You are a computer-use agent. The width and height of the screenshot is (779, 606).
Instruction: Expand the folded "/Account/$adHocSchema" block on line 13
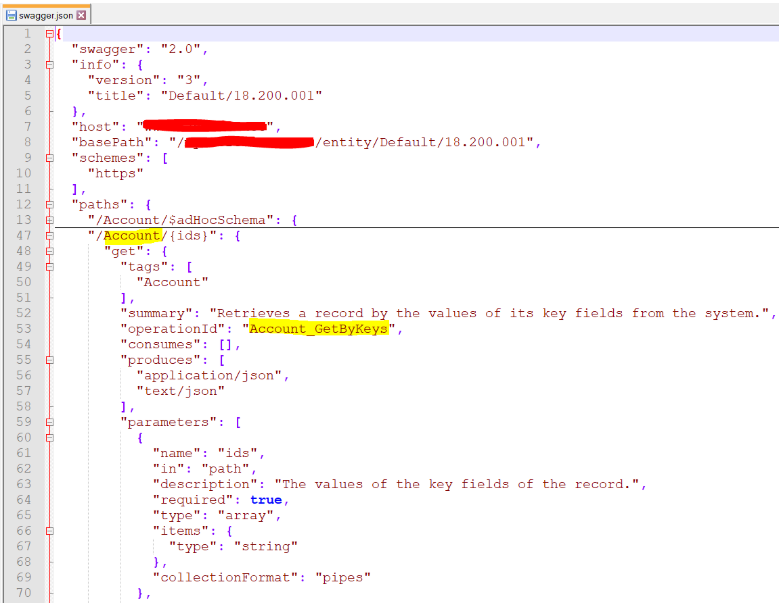coord(50,220)
